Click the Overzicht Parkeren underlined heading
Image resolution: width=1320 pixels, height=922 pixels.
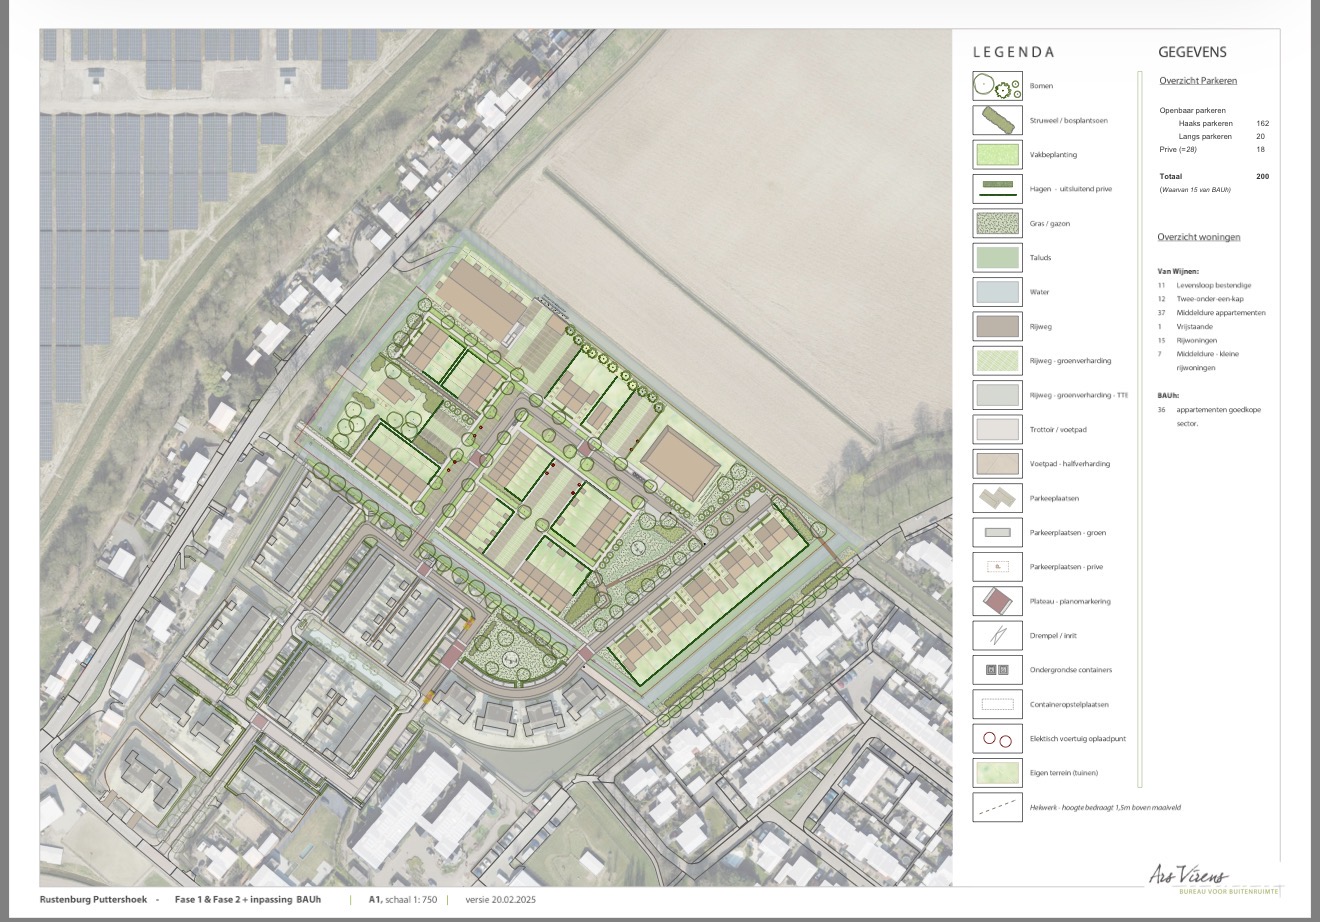(x=1197, y=81)
